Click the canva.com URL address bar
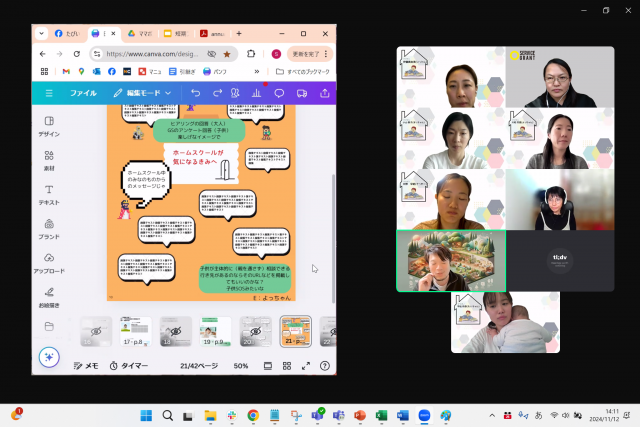 coord(152,54)
